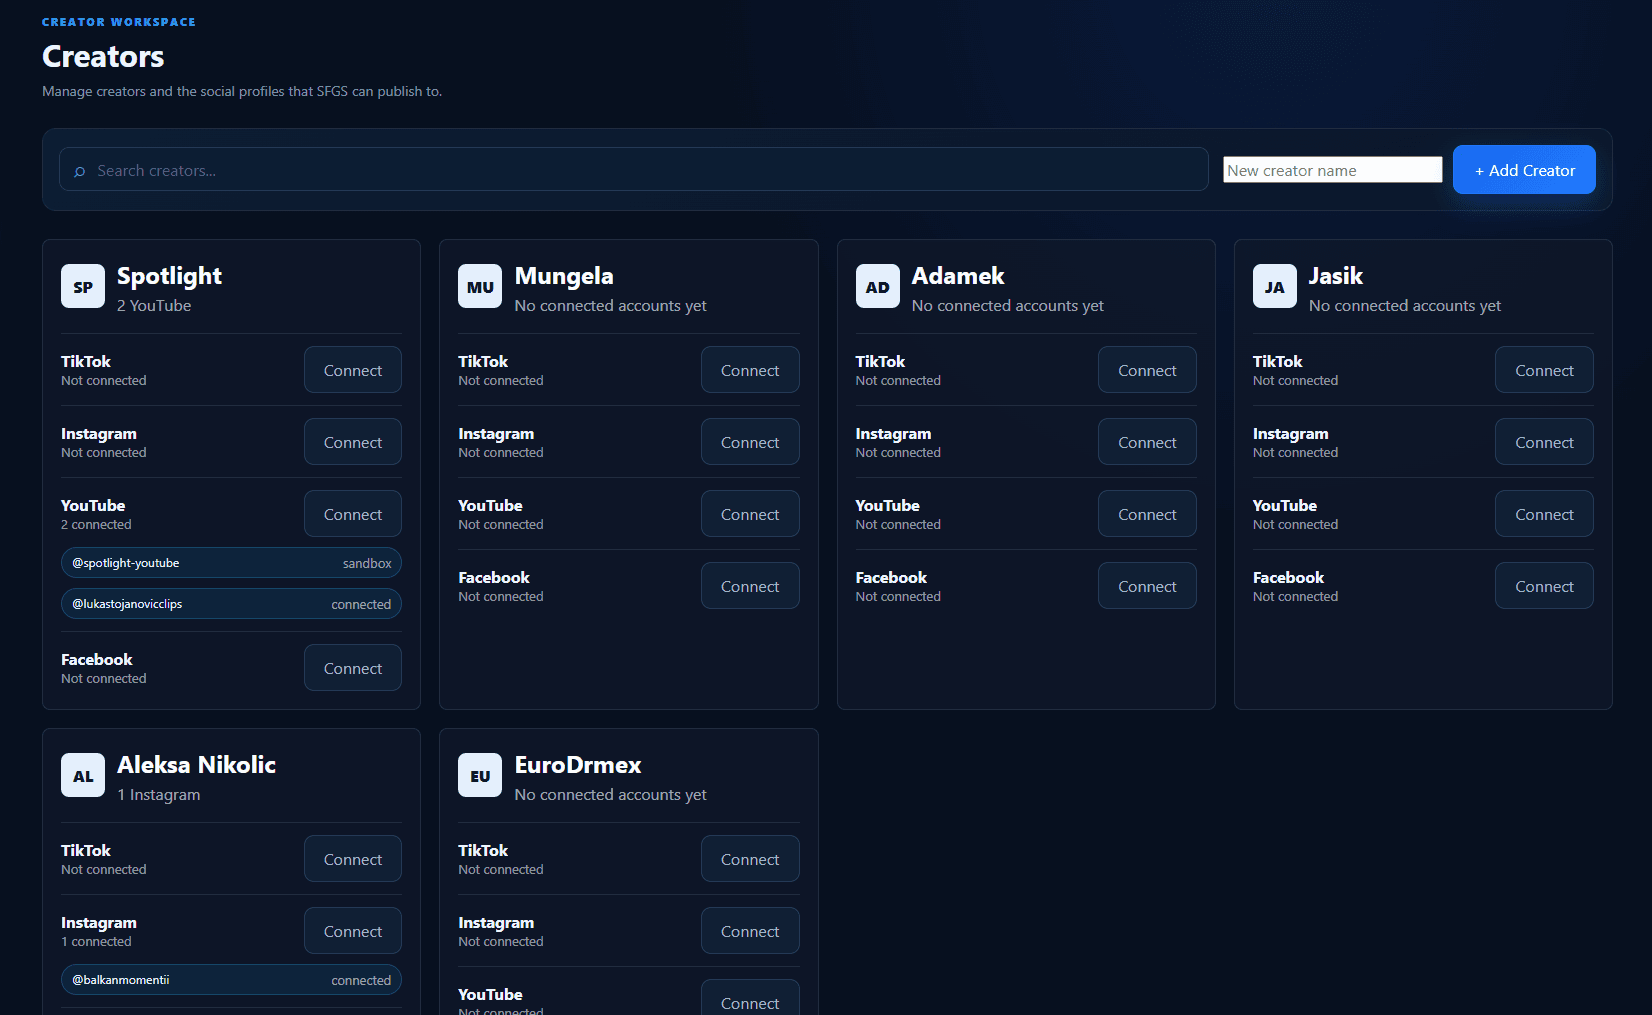Connect YouTube for Adamek
1652x1015 pixels.
tap(1147, 514)
